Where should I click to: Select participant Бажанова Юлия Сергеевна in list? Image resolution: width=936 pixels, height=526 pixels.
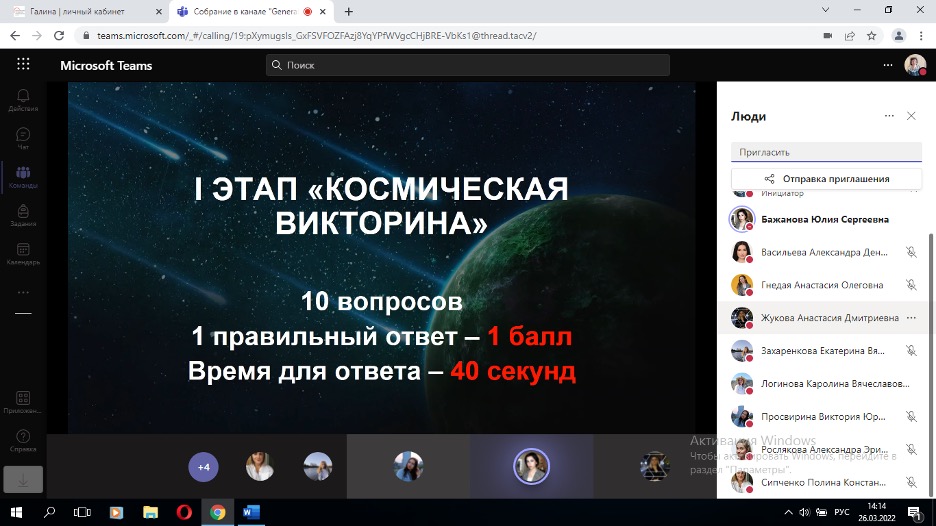point(824,219)
